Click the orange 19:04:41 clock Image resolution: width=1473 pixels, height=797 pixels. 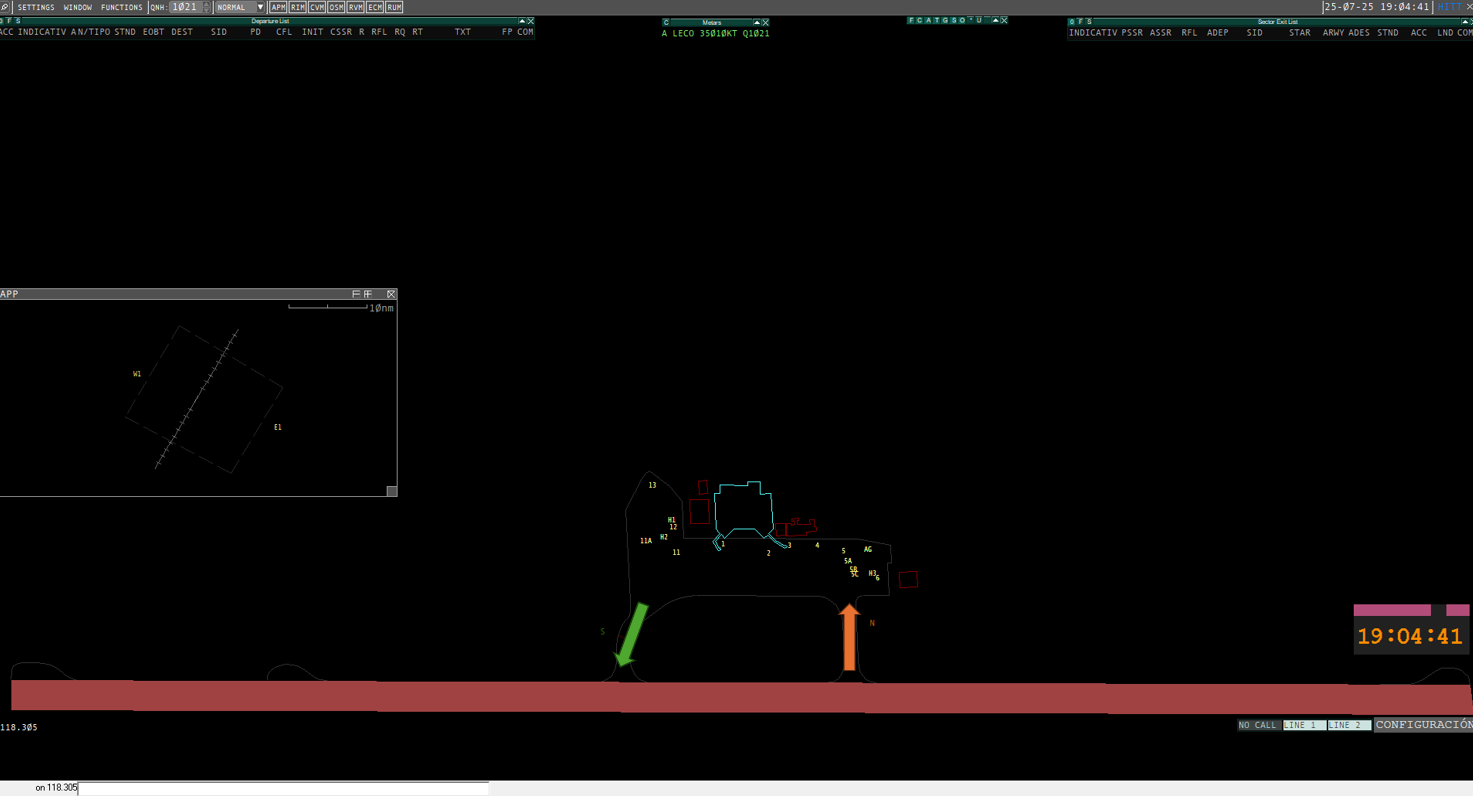point(1410,636)
